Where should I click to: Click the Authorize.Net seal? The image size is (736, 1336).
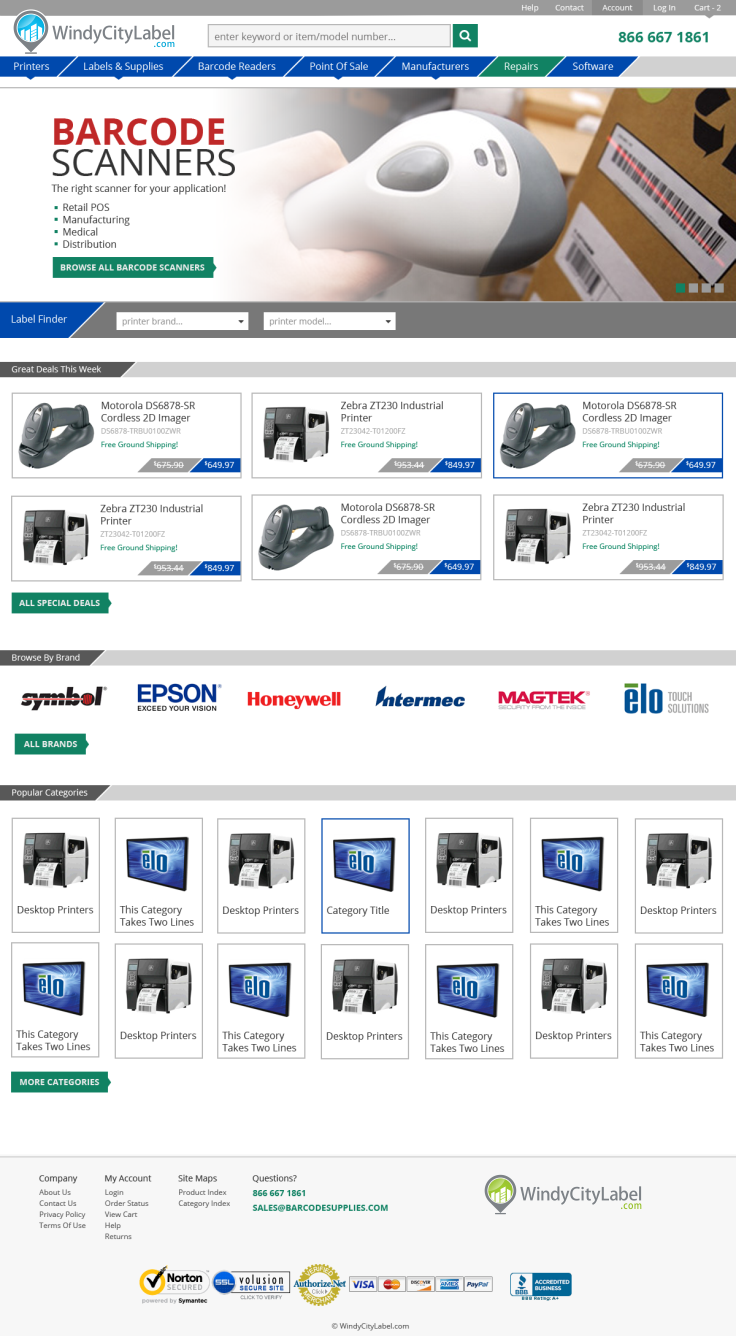click(x=319, y=1285)
